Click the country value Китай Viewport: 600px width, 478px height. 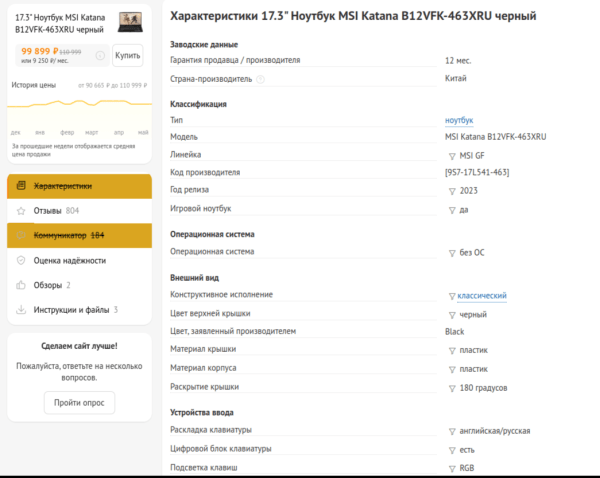[456, 78]
